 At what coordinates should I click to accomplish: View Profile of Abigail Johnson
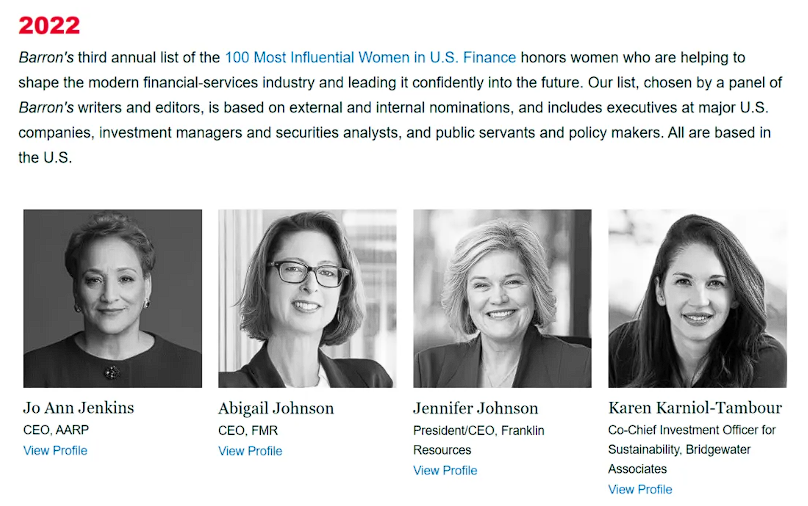250,451
